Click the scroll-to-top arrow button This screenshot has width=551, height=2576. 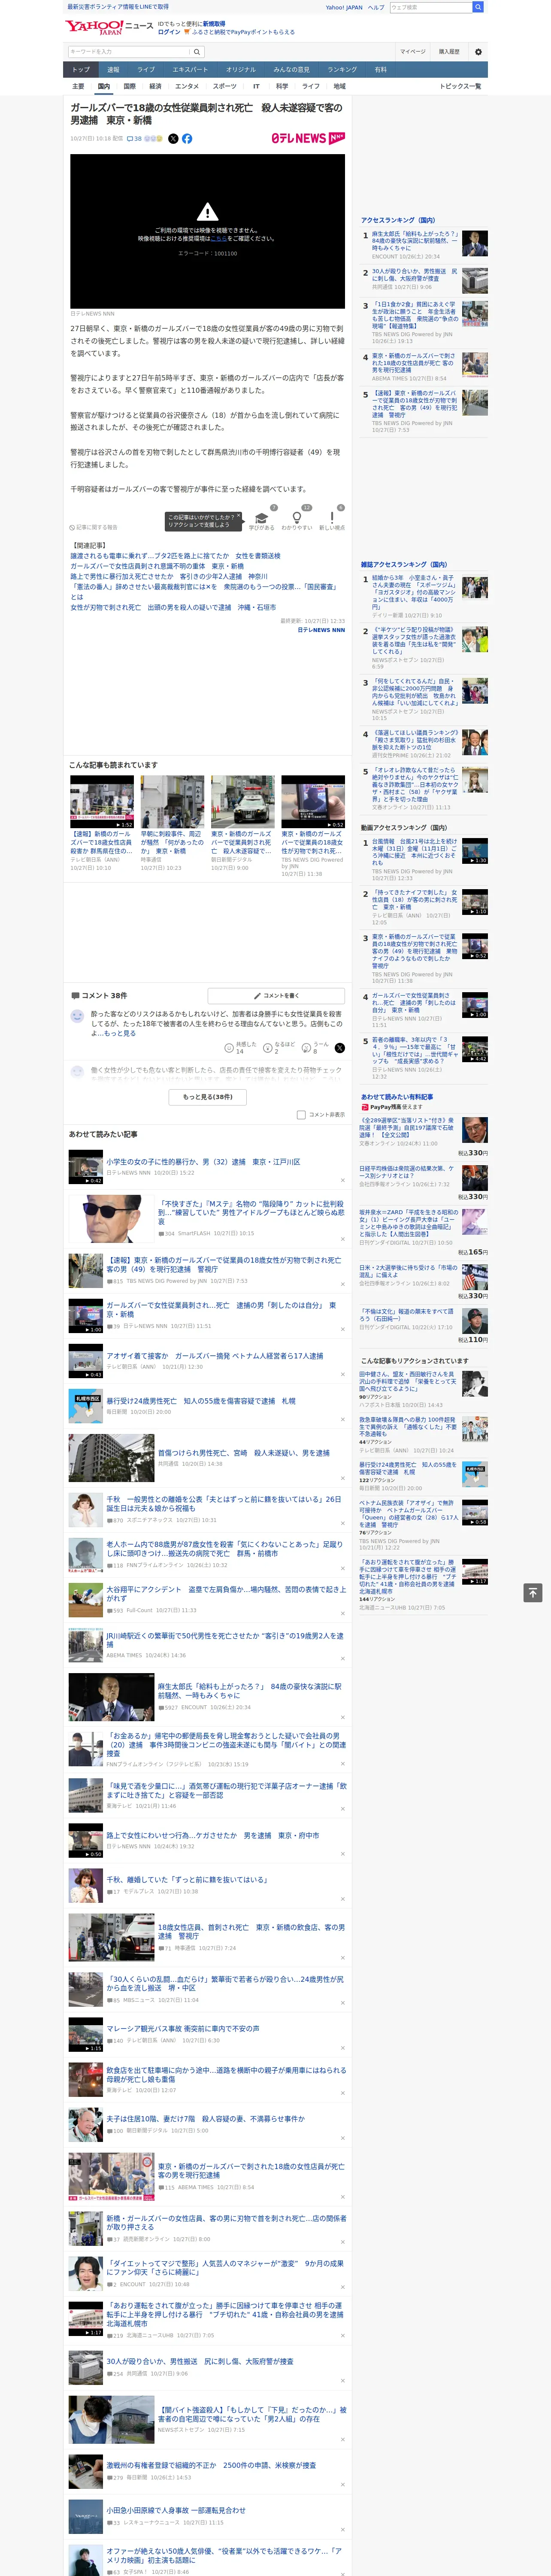coord(533,1592)
